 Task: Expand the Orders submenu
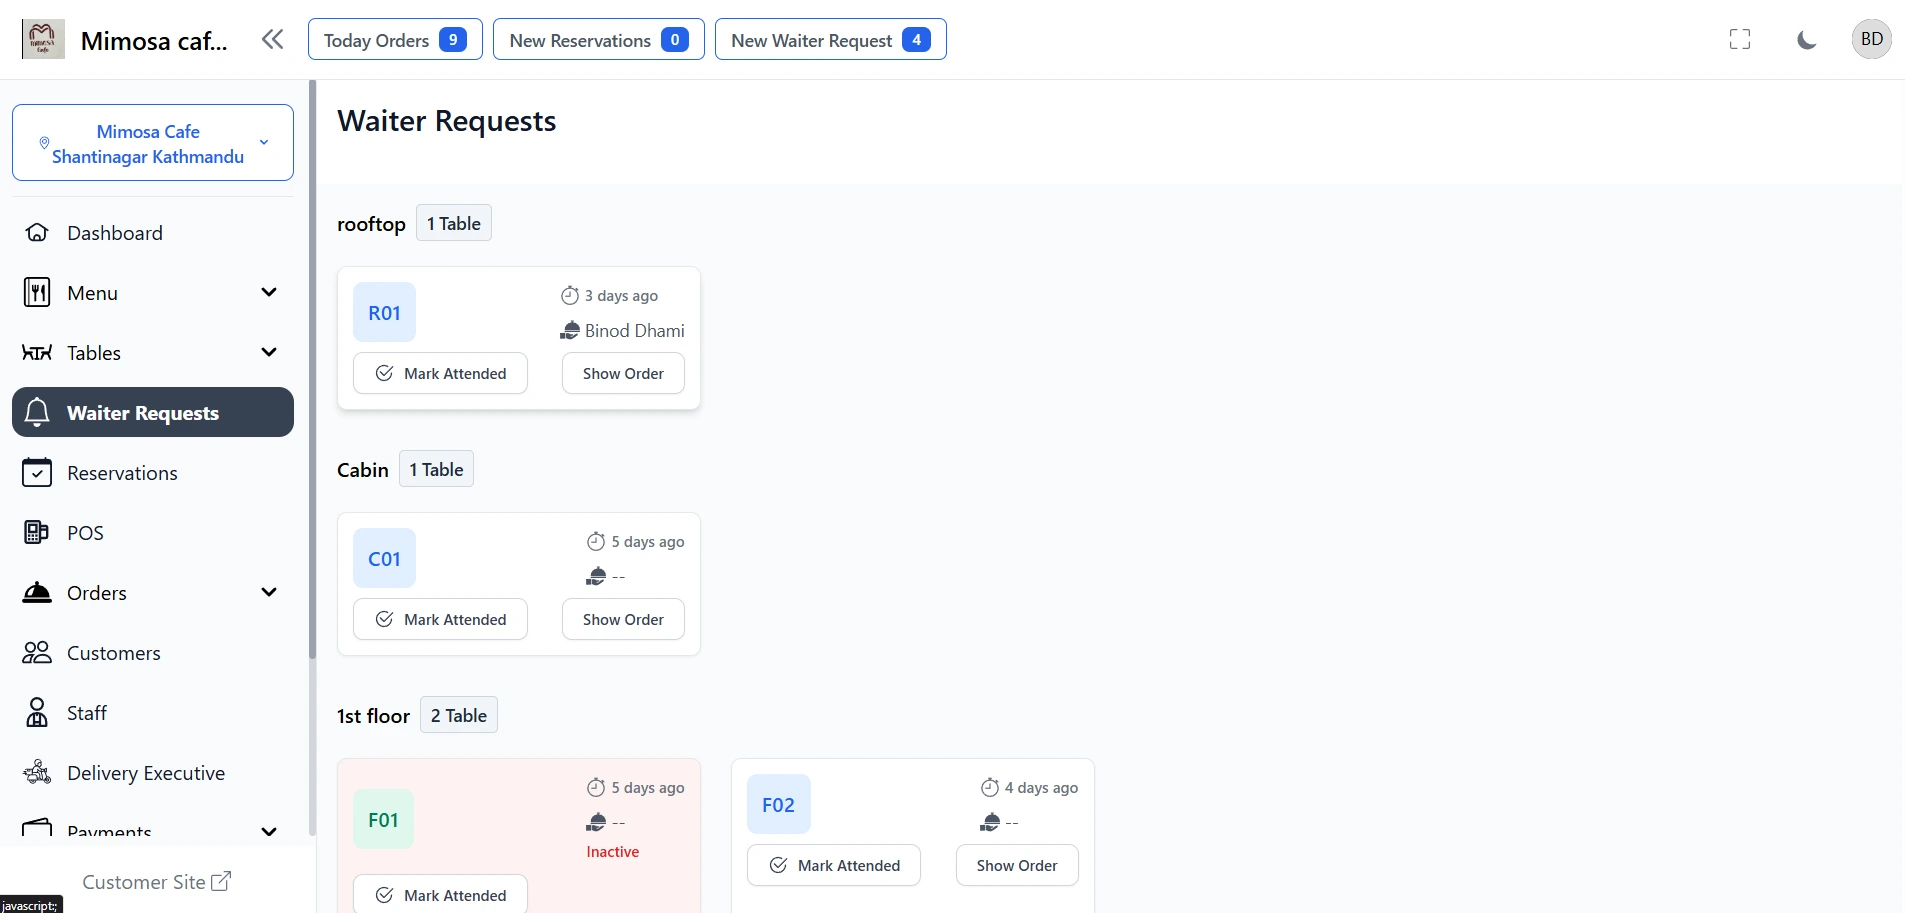[x=268, y=593]
